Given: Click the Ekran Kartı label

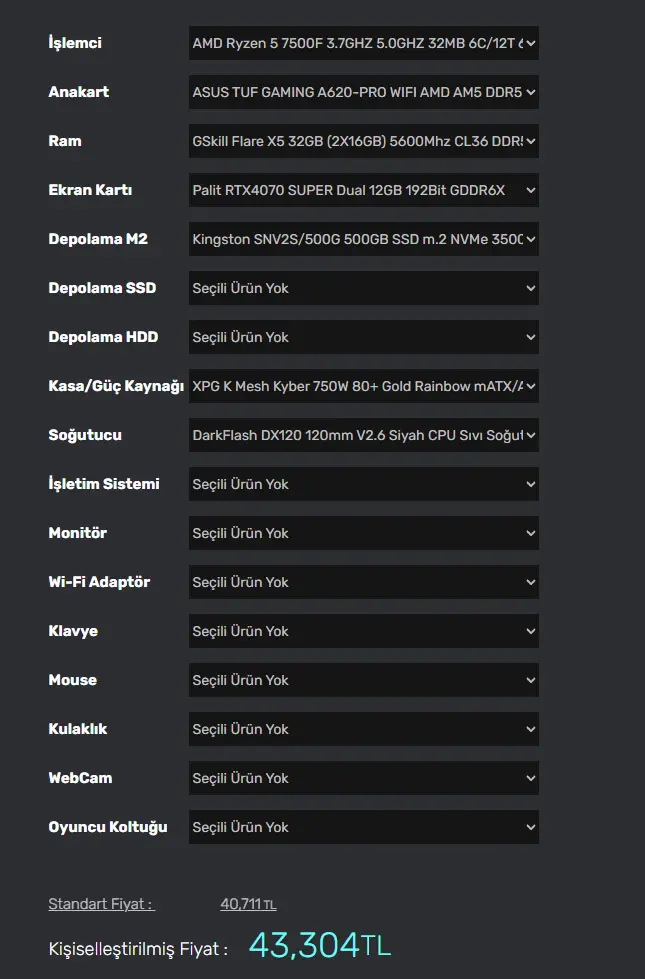Looking at the screenshot, I should coord(90,190).
